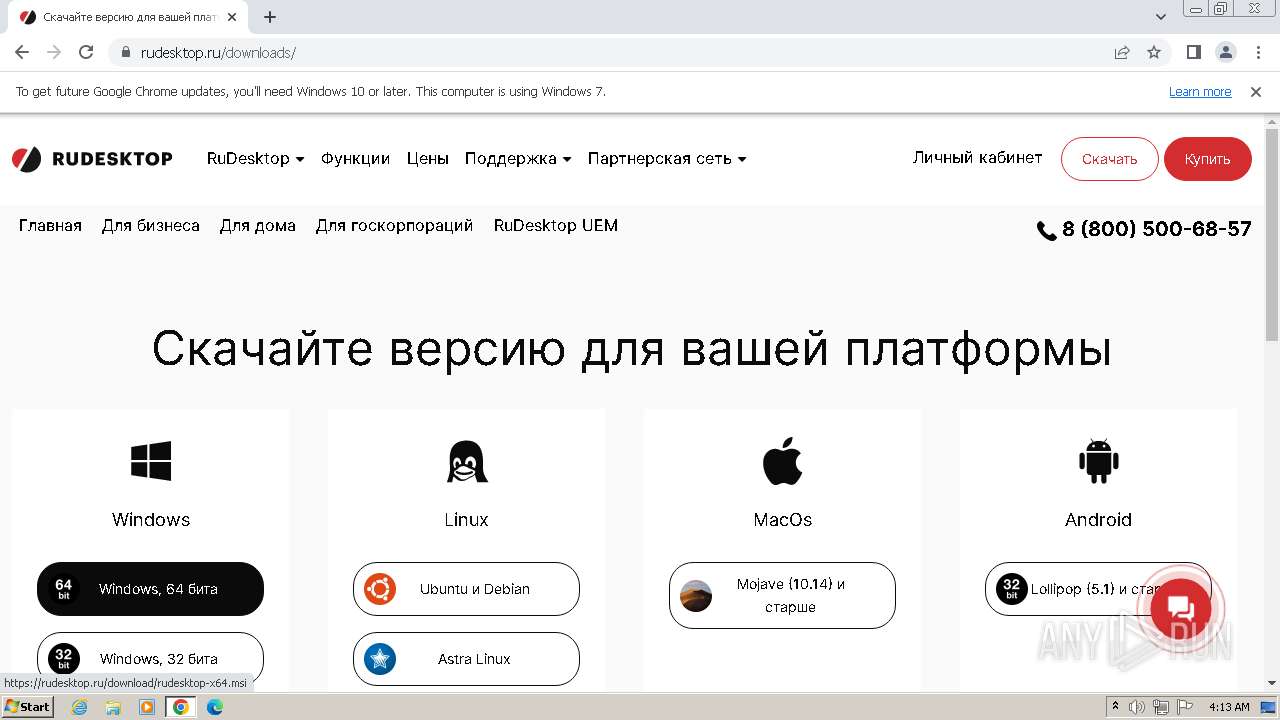Close the Chrome update notification bar
The height and width of the screenshot is (720, 1280).
pos(1256,91)
